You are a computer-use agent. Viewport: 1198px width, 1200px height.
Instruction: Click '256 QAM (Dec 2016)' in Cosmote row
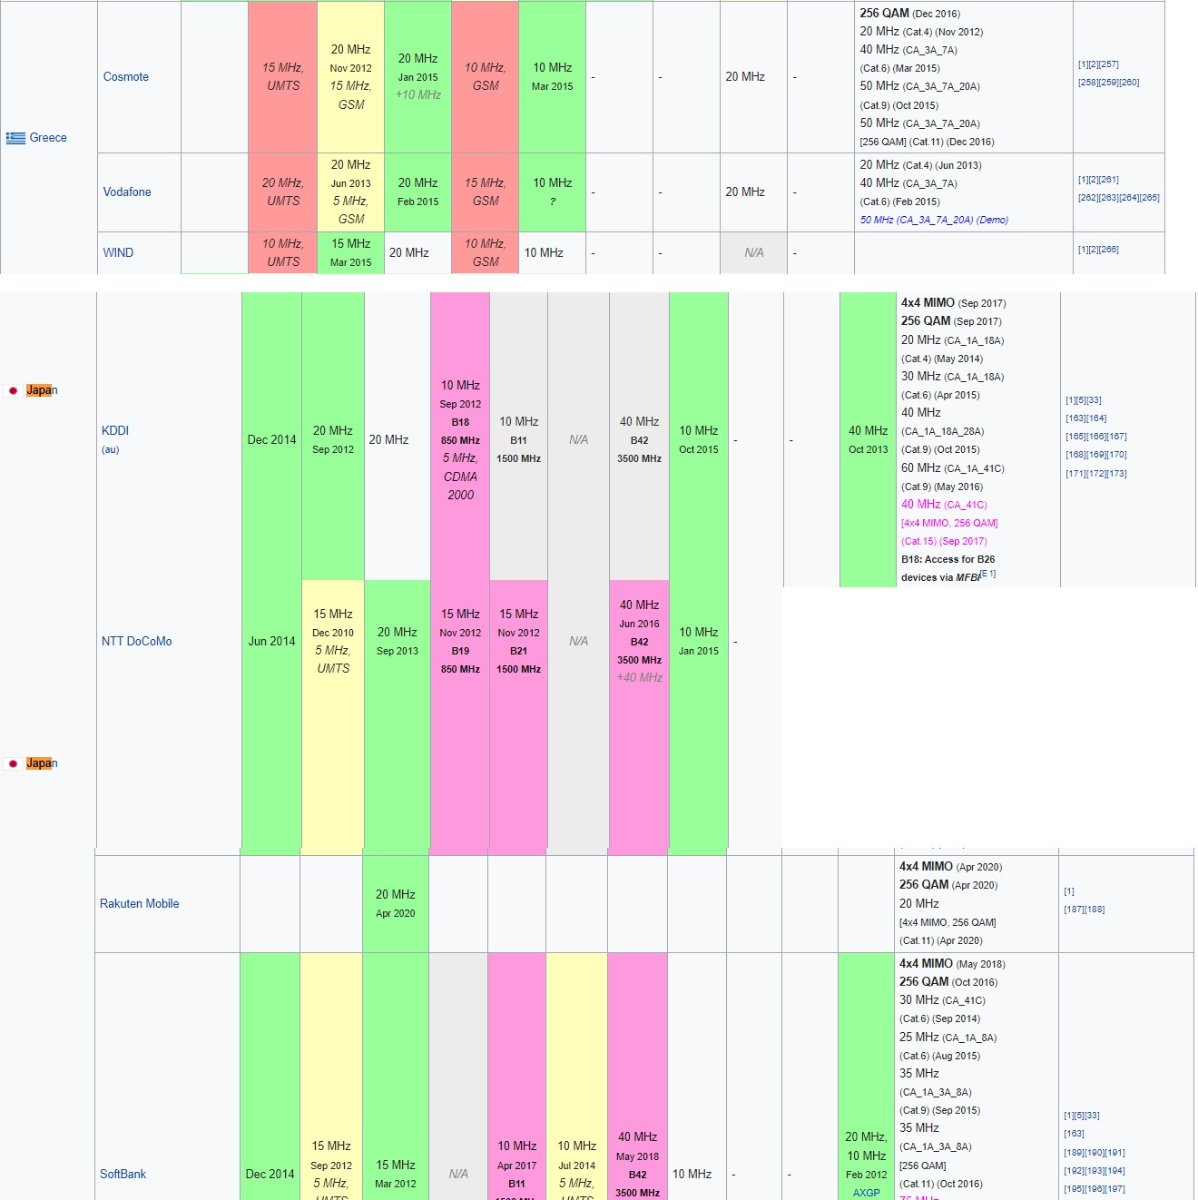pos(910,14)
